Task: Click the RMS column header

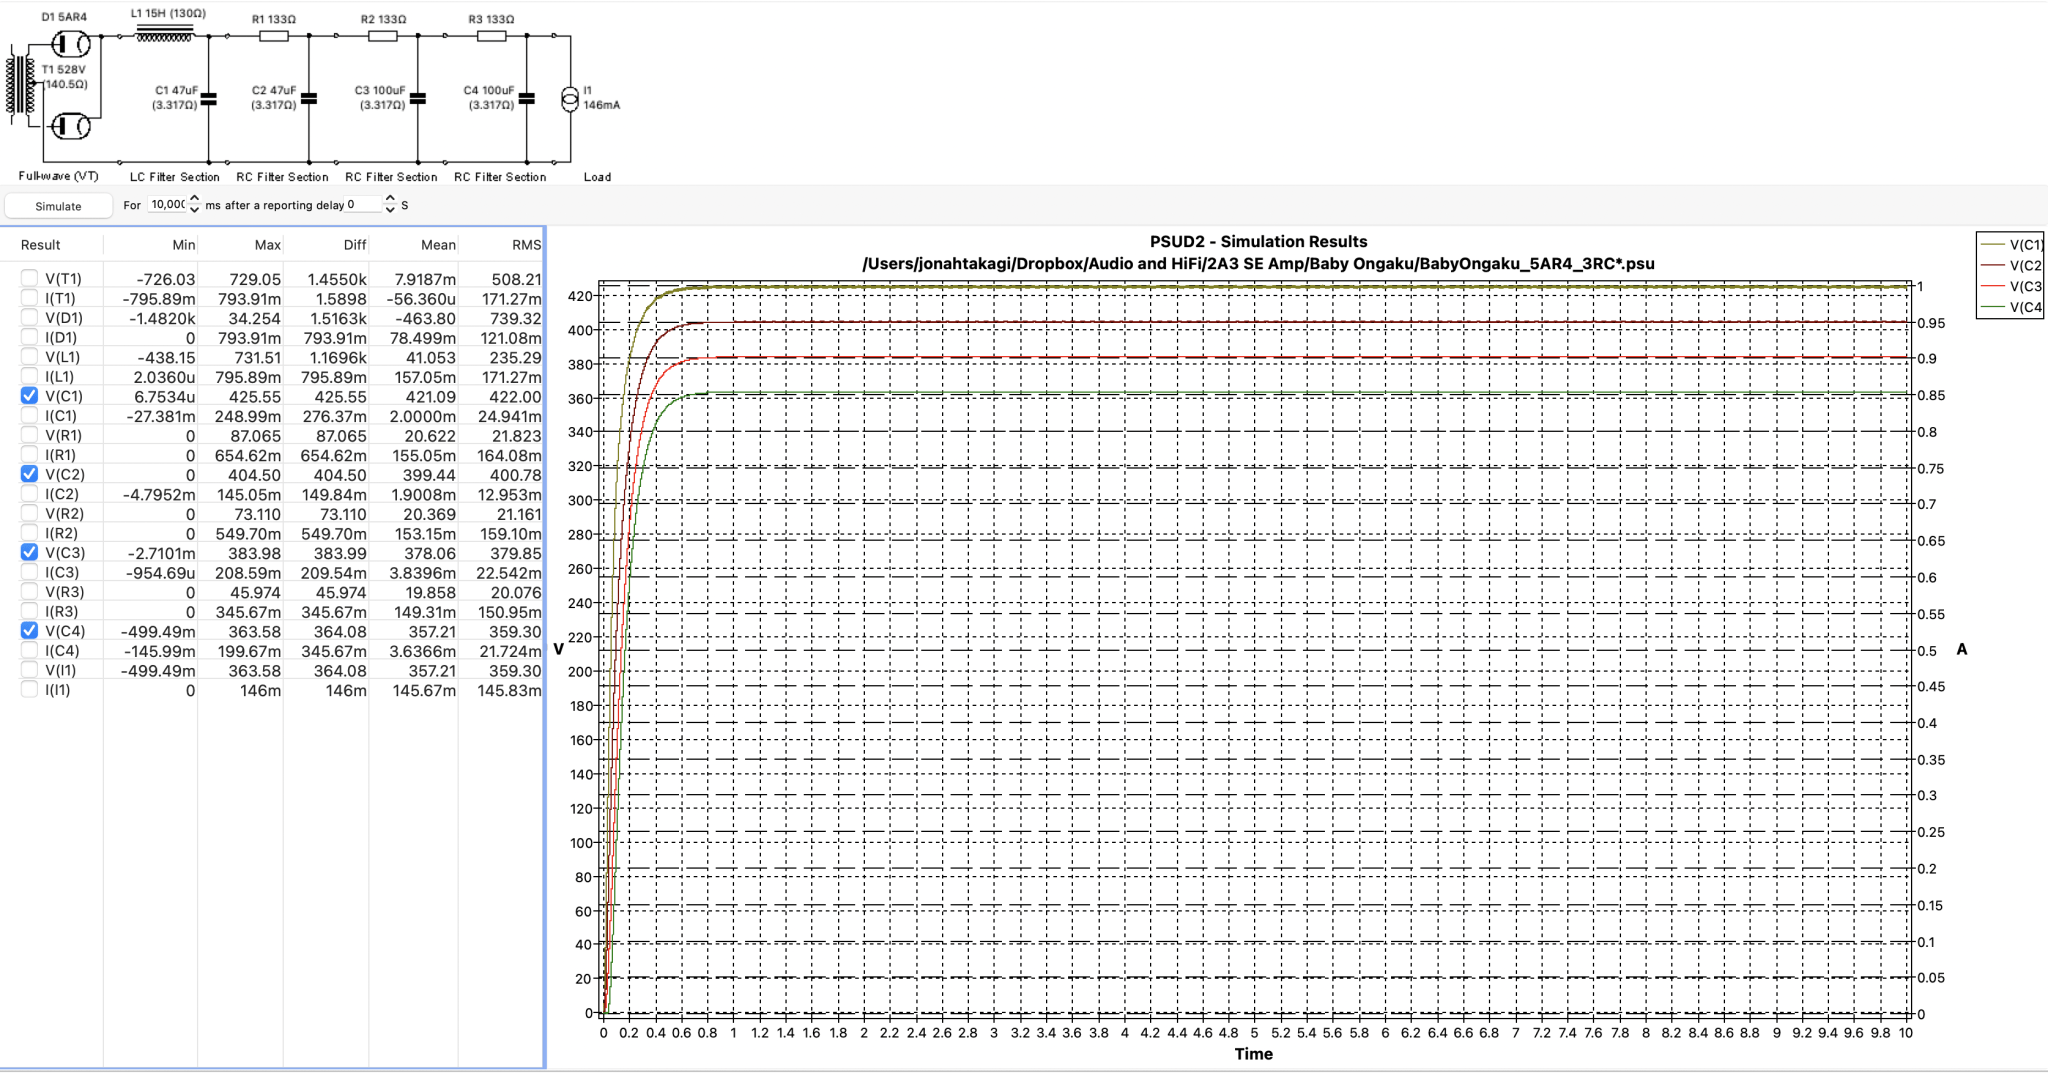Action: 527,245
